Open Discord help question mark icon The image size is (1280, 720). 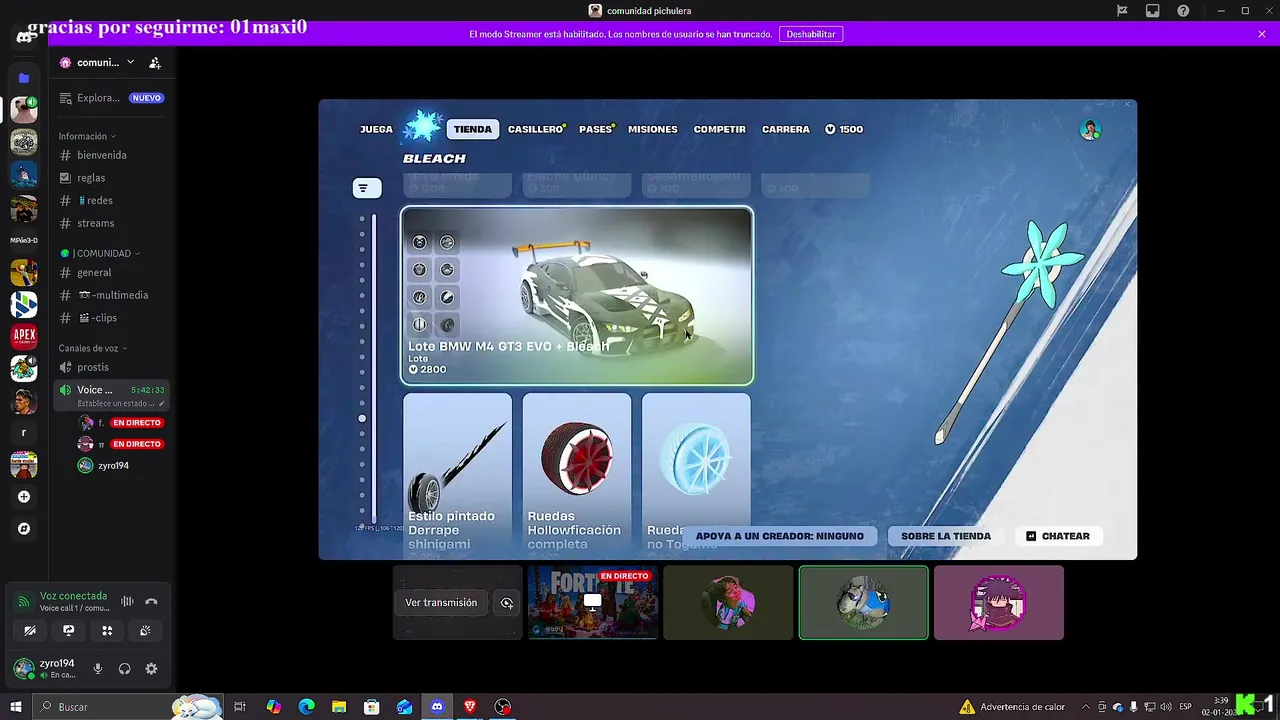tap(1184, 11)
